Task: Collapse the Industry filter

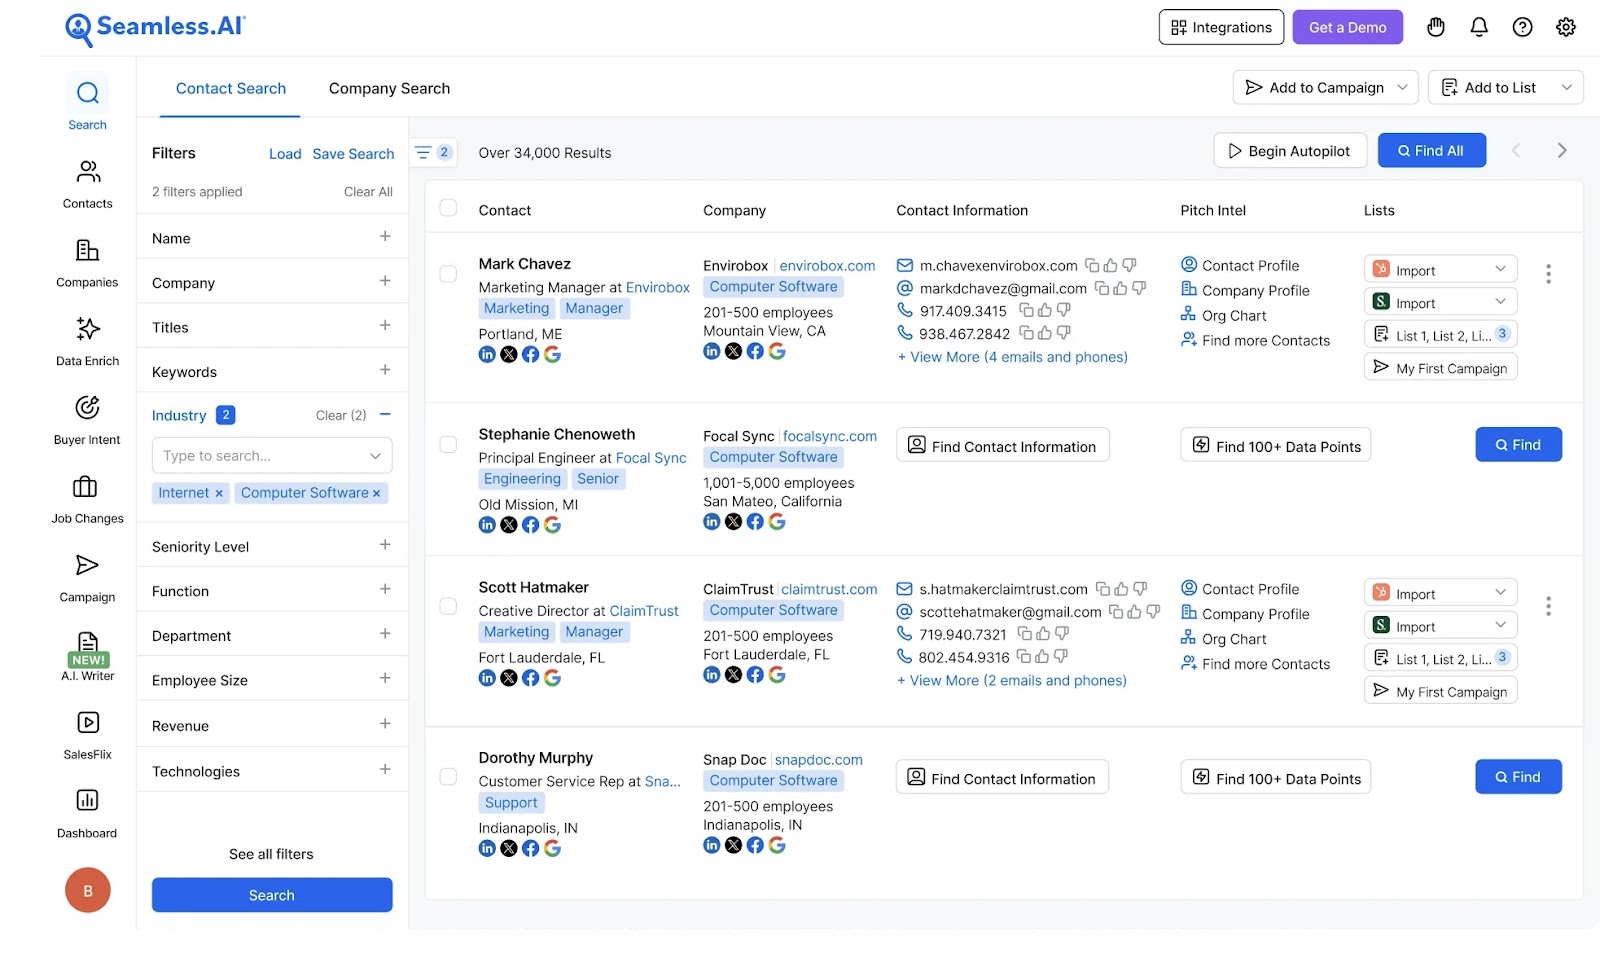Action: (385, 414)
